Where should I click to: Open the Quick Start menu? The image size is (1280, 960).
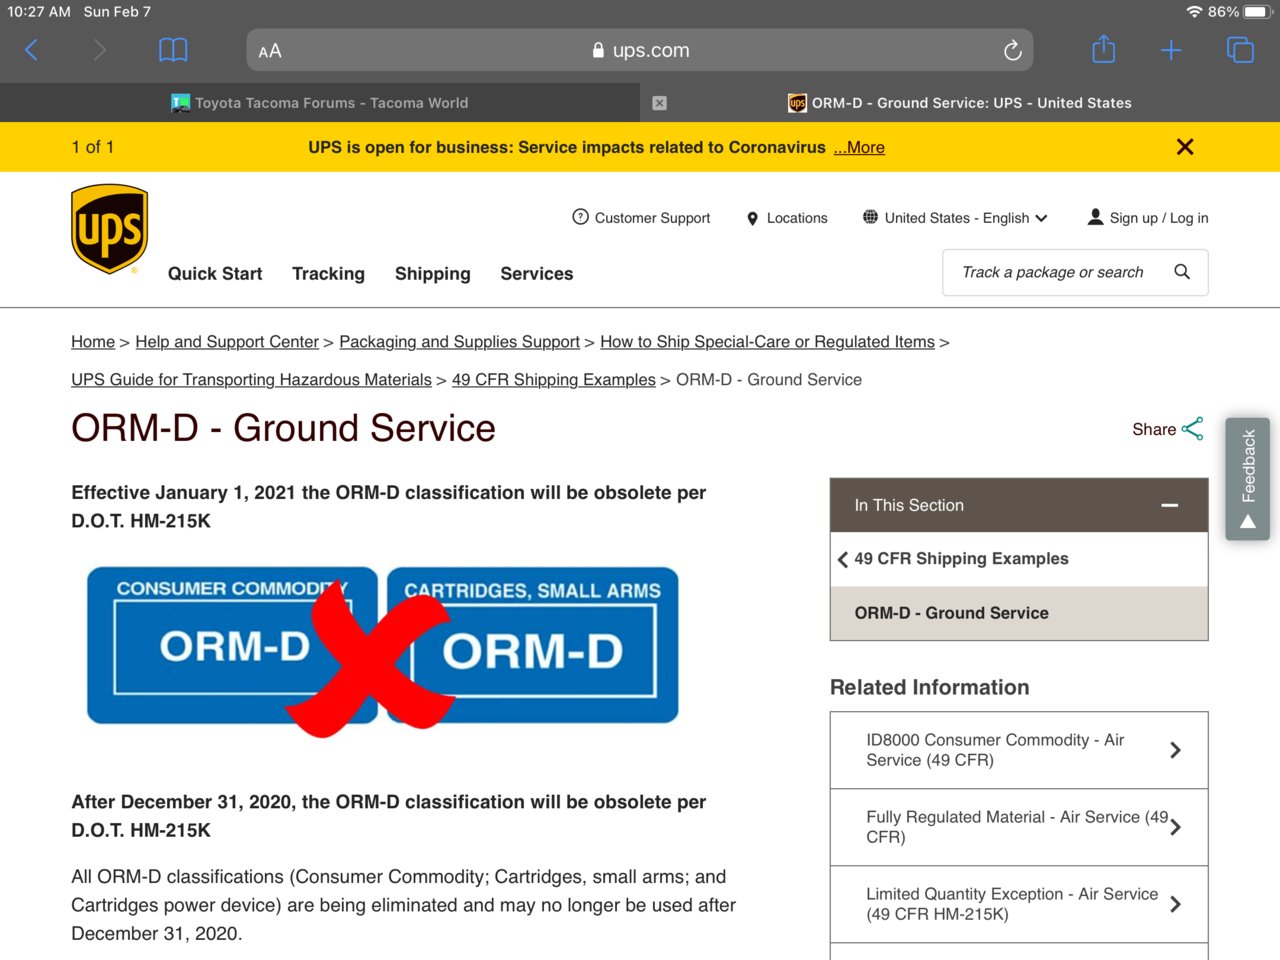[x=215, y=274]
